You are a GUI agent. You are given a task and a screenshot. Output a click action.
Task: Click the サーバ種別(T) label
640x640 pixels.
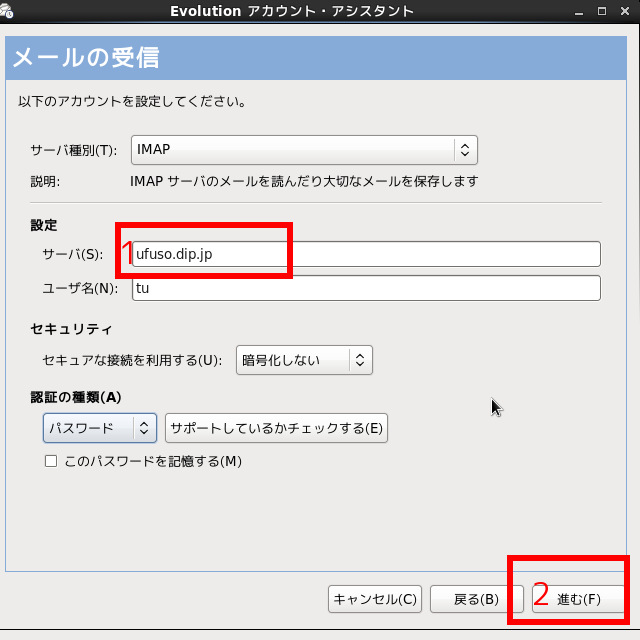pos(74,150)
